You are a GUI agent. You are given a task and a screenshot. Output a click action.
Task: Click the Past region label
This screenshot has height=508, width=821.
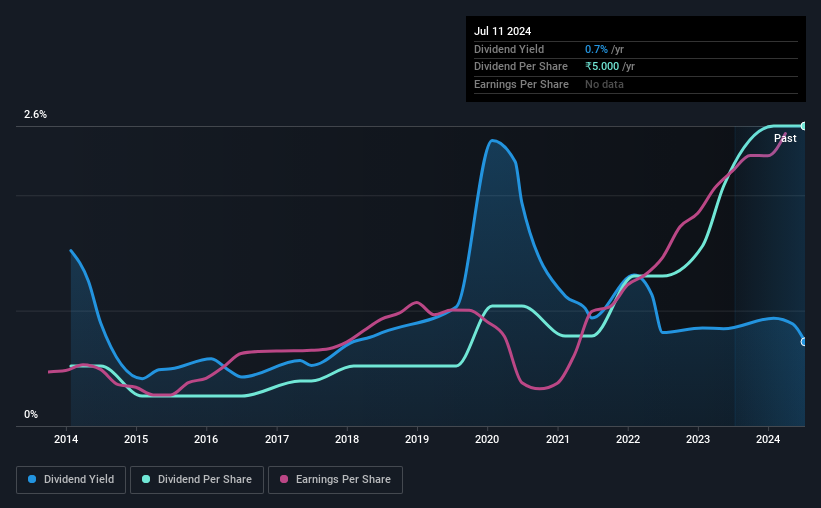click(785, 138)
